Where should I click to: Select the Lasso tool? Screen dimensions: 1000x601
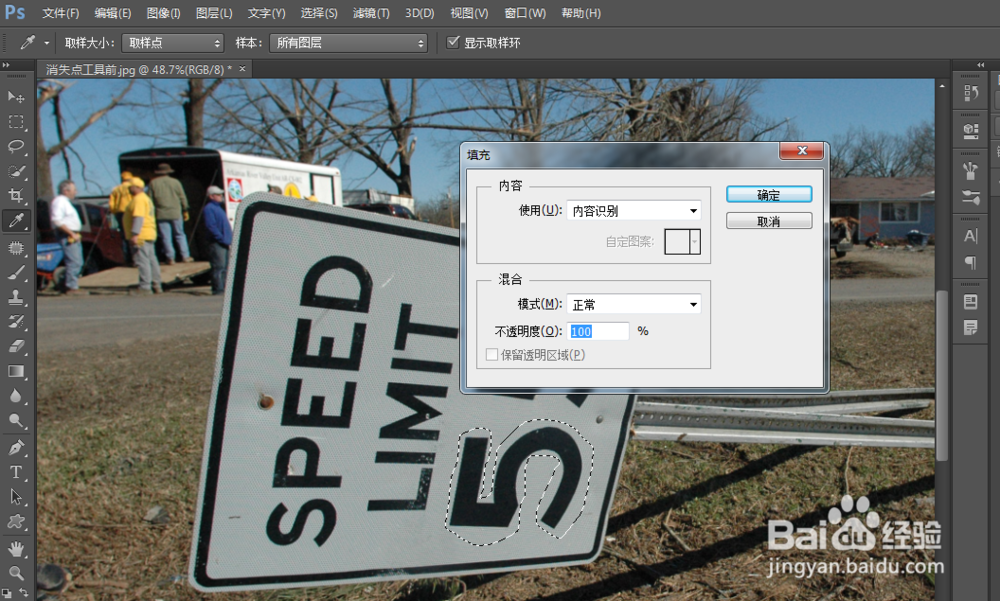16,146
